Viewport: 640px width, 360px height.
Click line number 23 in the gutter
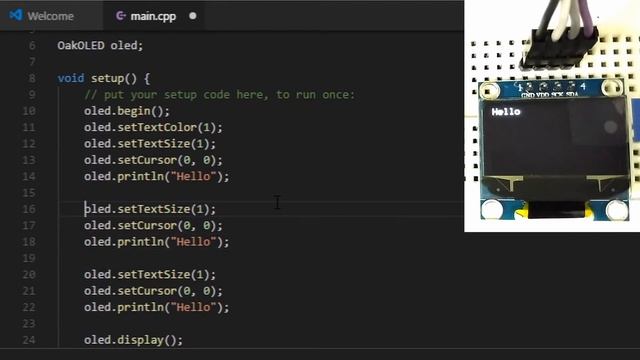(29, 323)
